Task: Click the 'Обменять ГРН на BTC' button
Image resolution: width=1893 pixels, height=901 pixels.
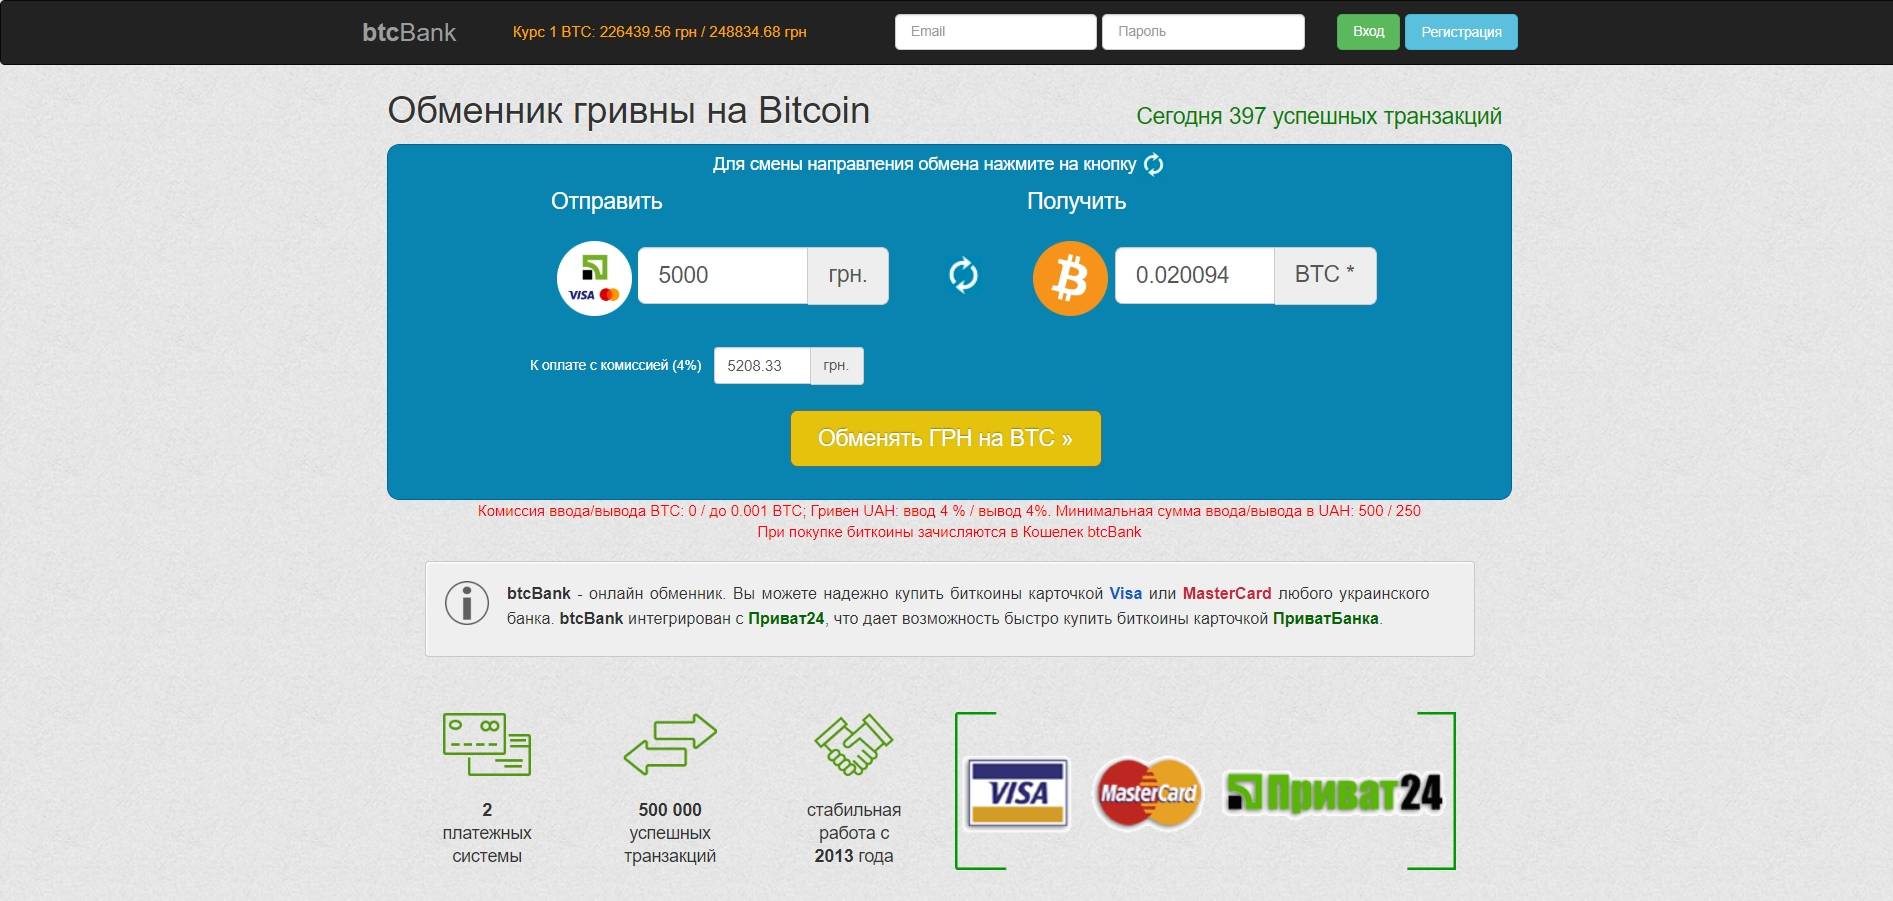Action: 945,438
